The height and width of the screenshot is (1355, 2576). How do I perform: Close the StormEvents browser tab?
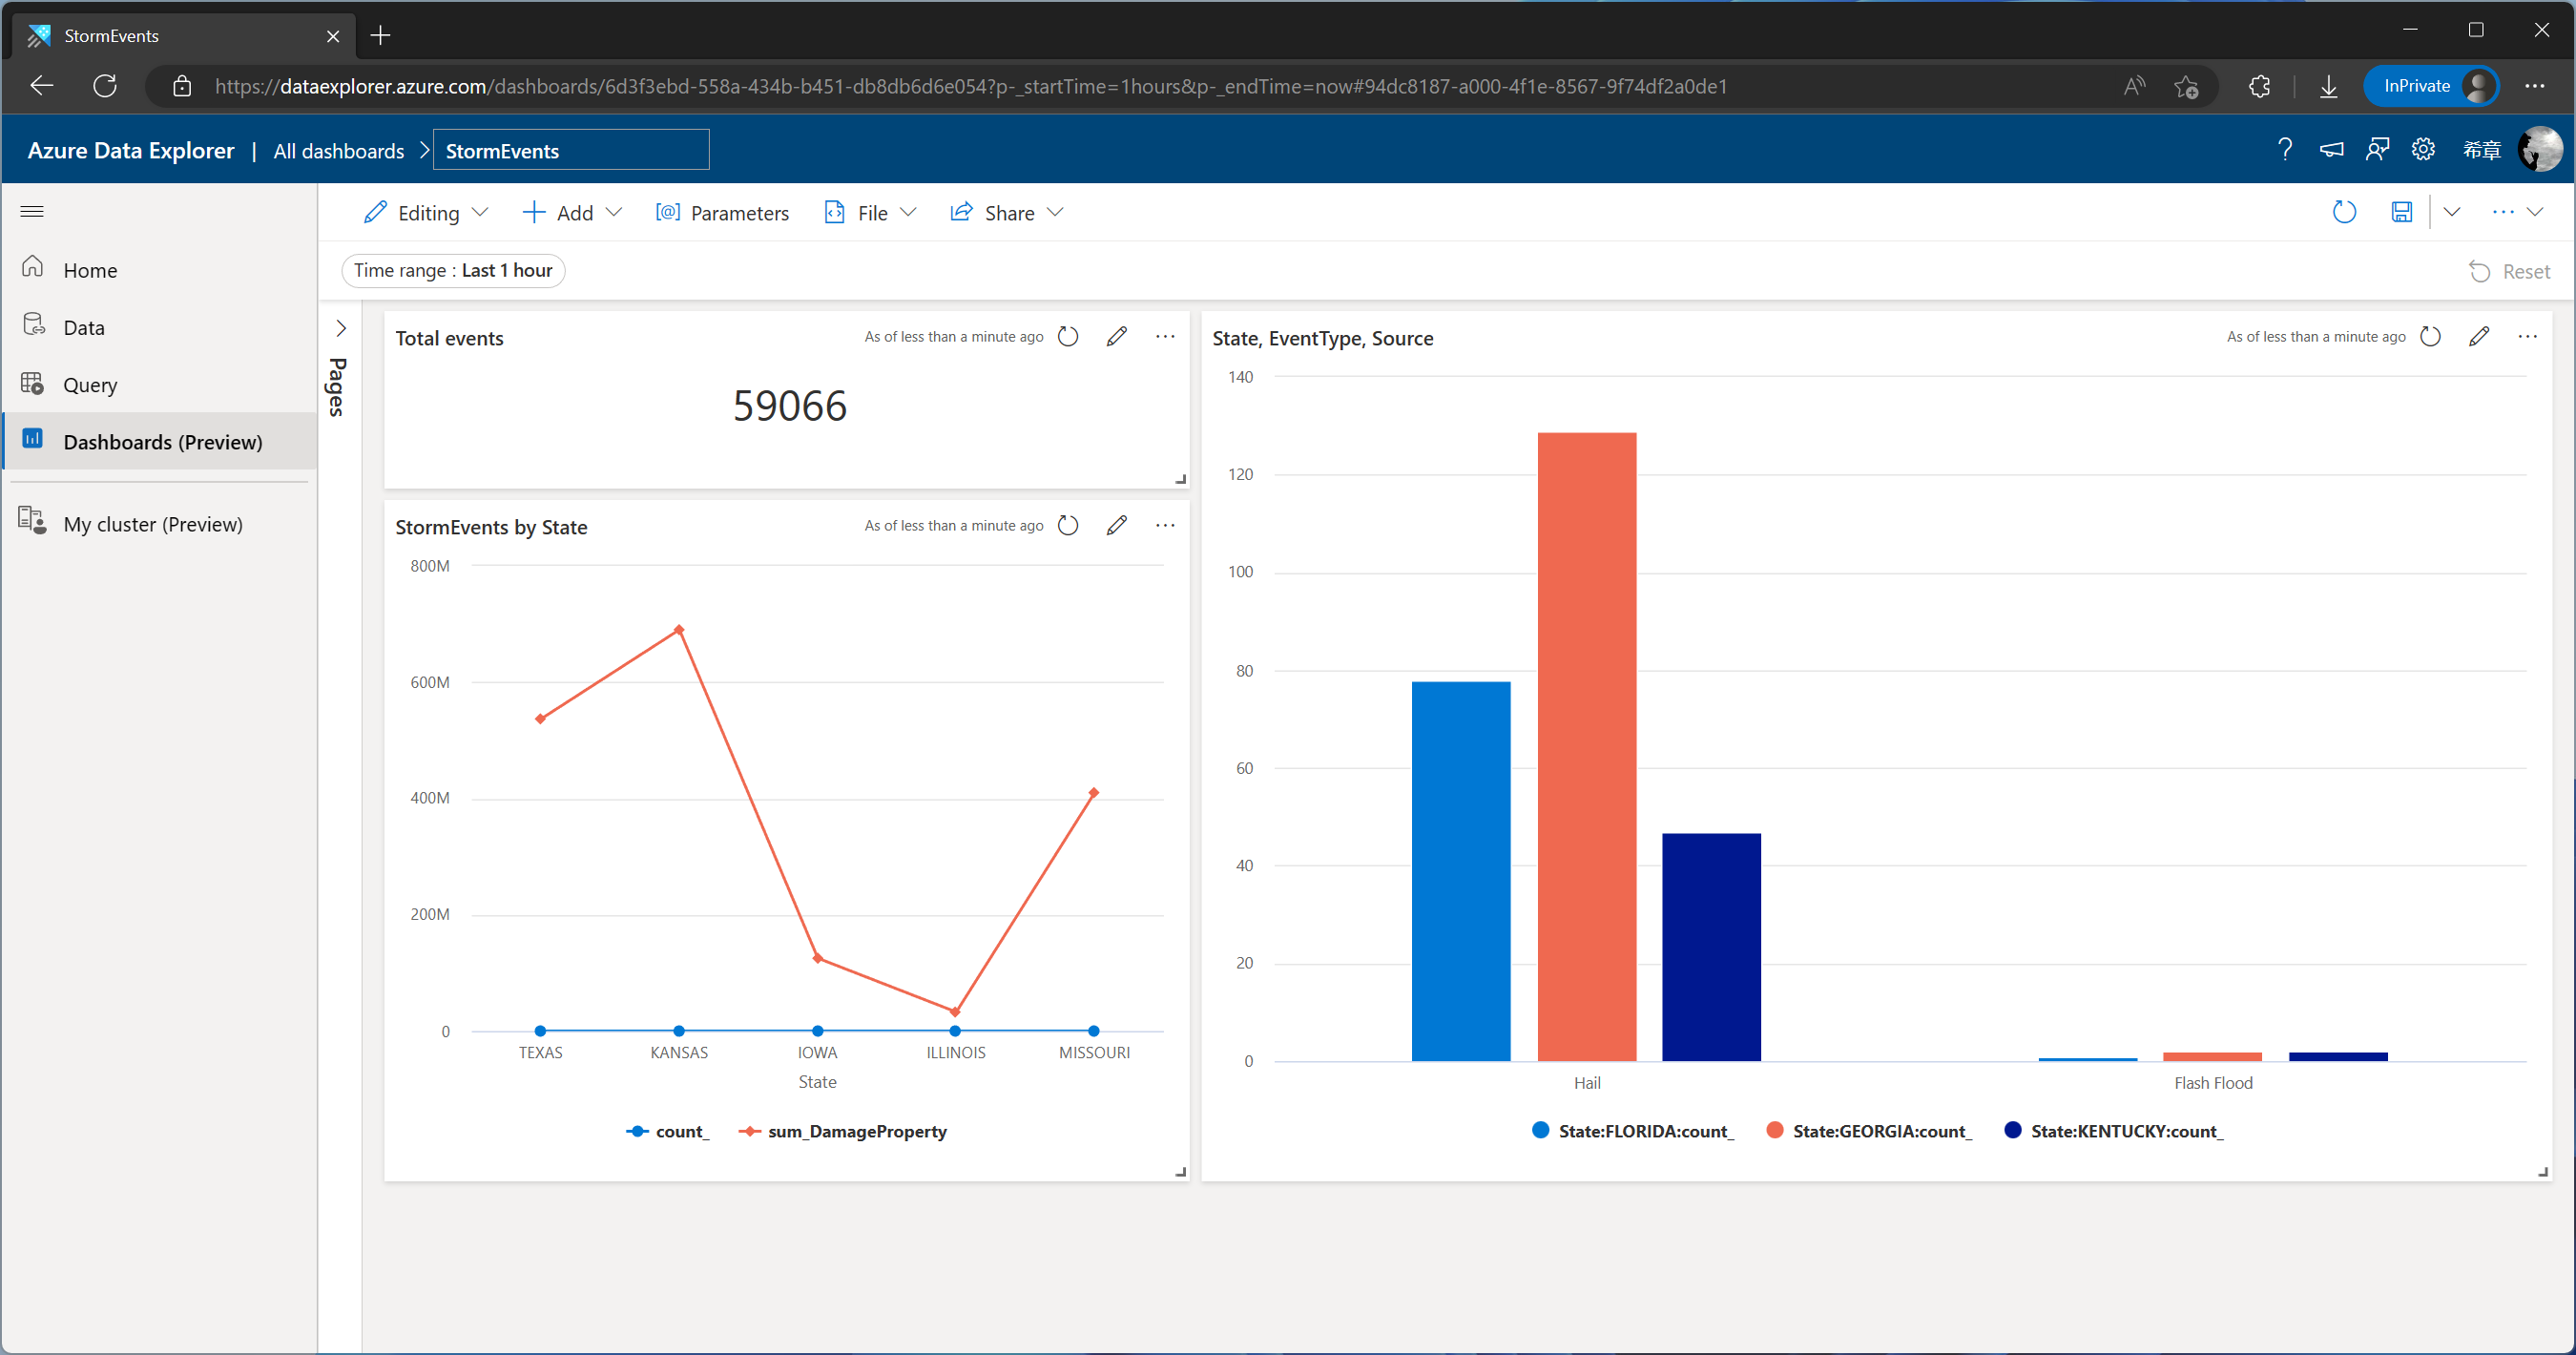click(333, 36)
